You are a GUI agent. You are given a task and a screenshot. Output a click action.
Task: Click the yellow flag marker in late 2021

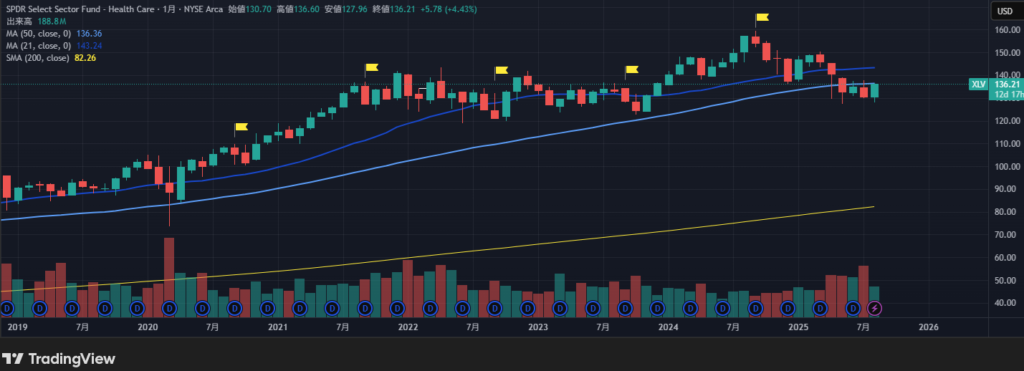372,67
